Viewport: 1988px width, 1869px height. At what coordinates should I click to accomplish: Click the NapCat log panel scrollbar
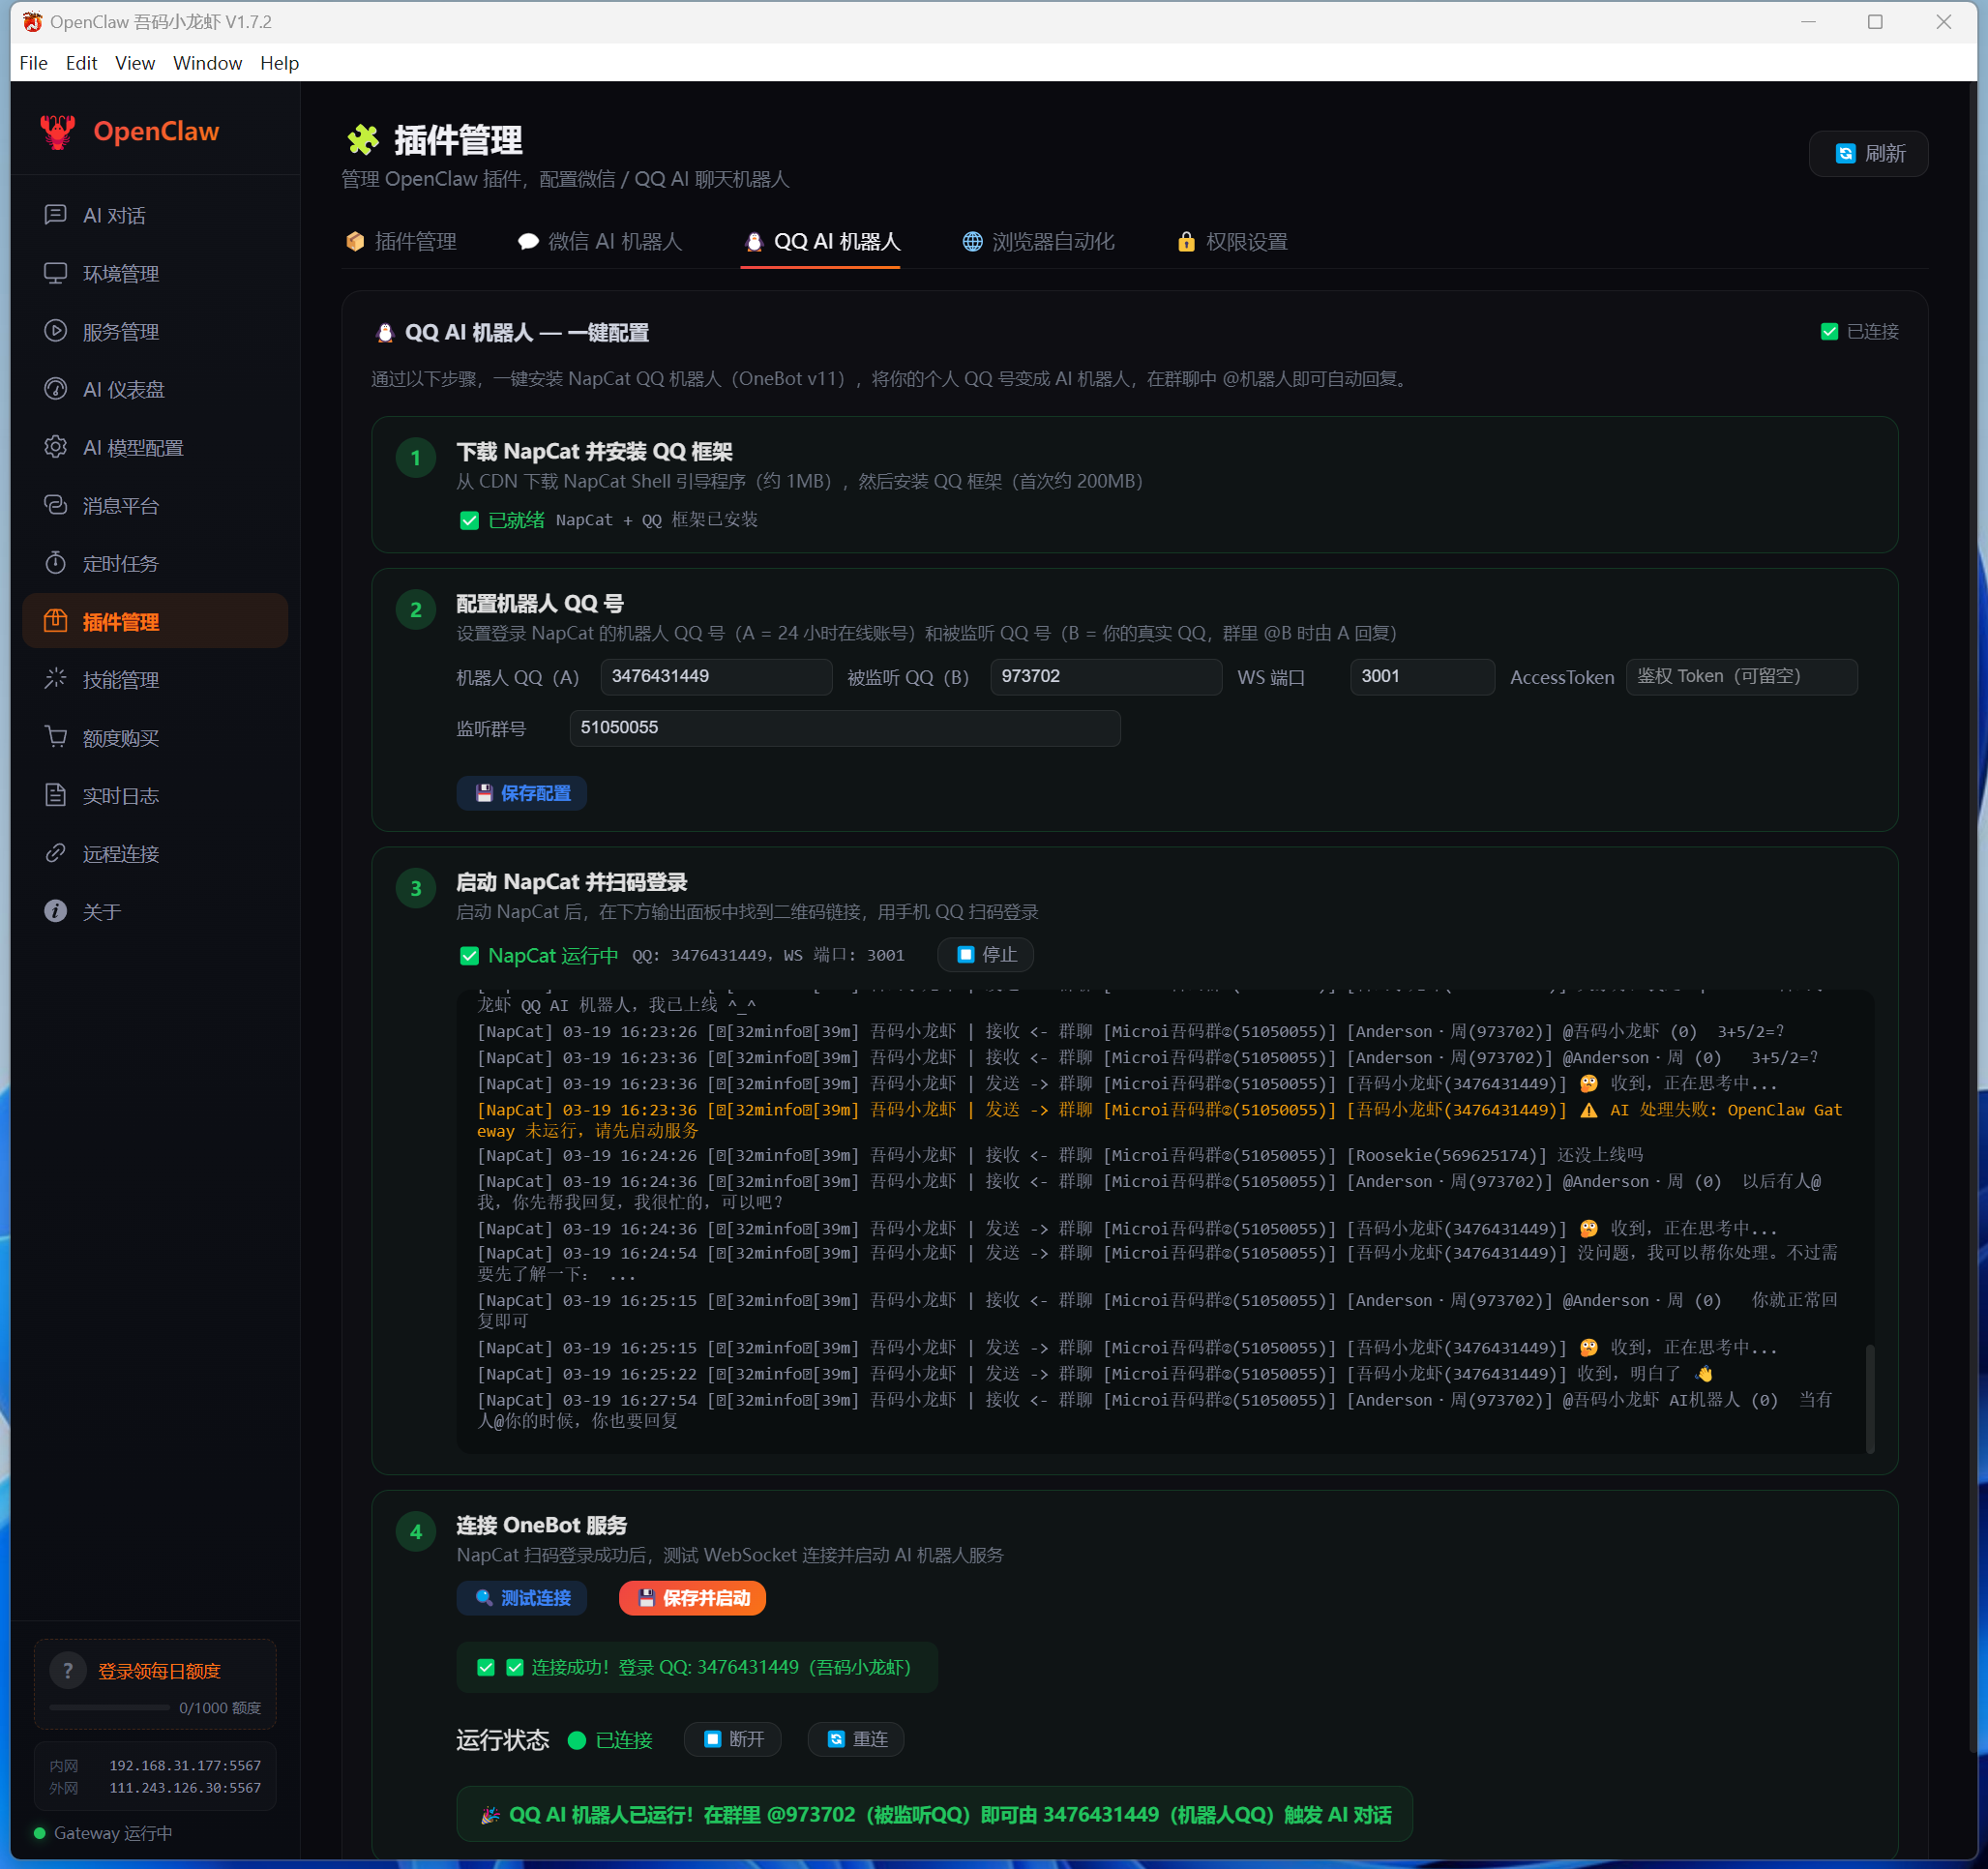(1869, 1397)
